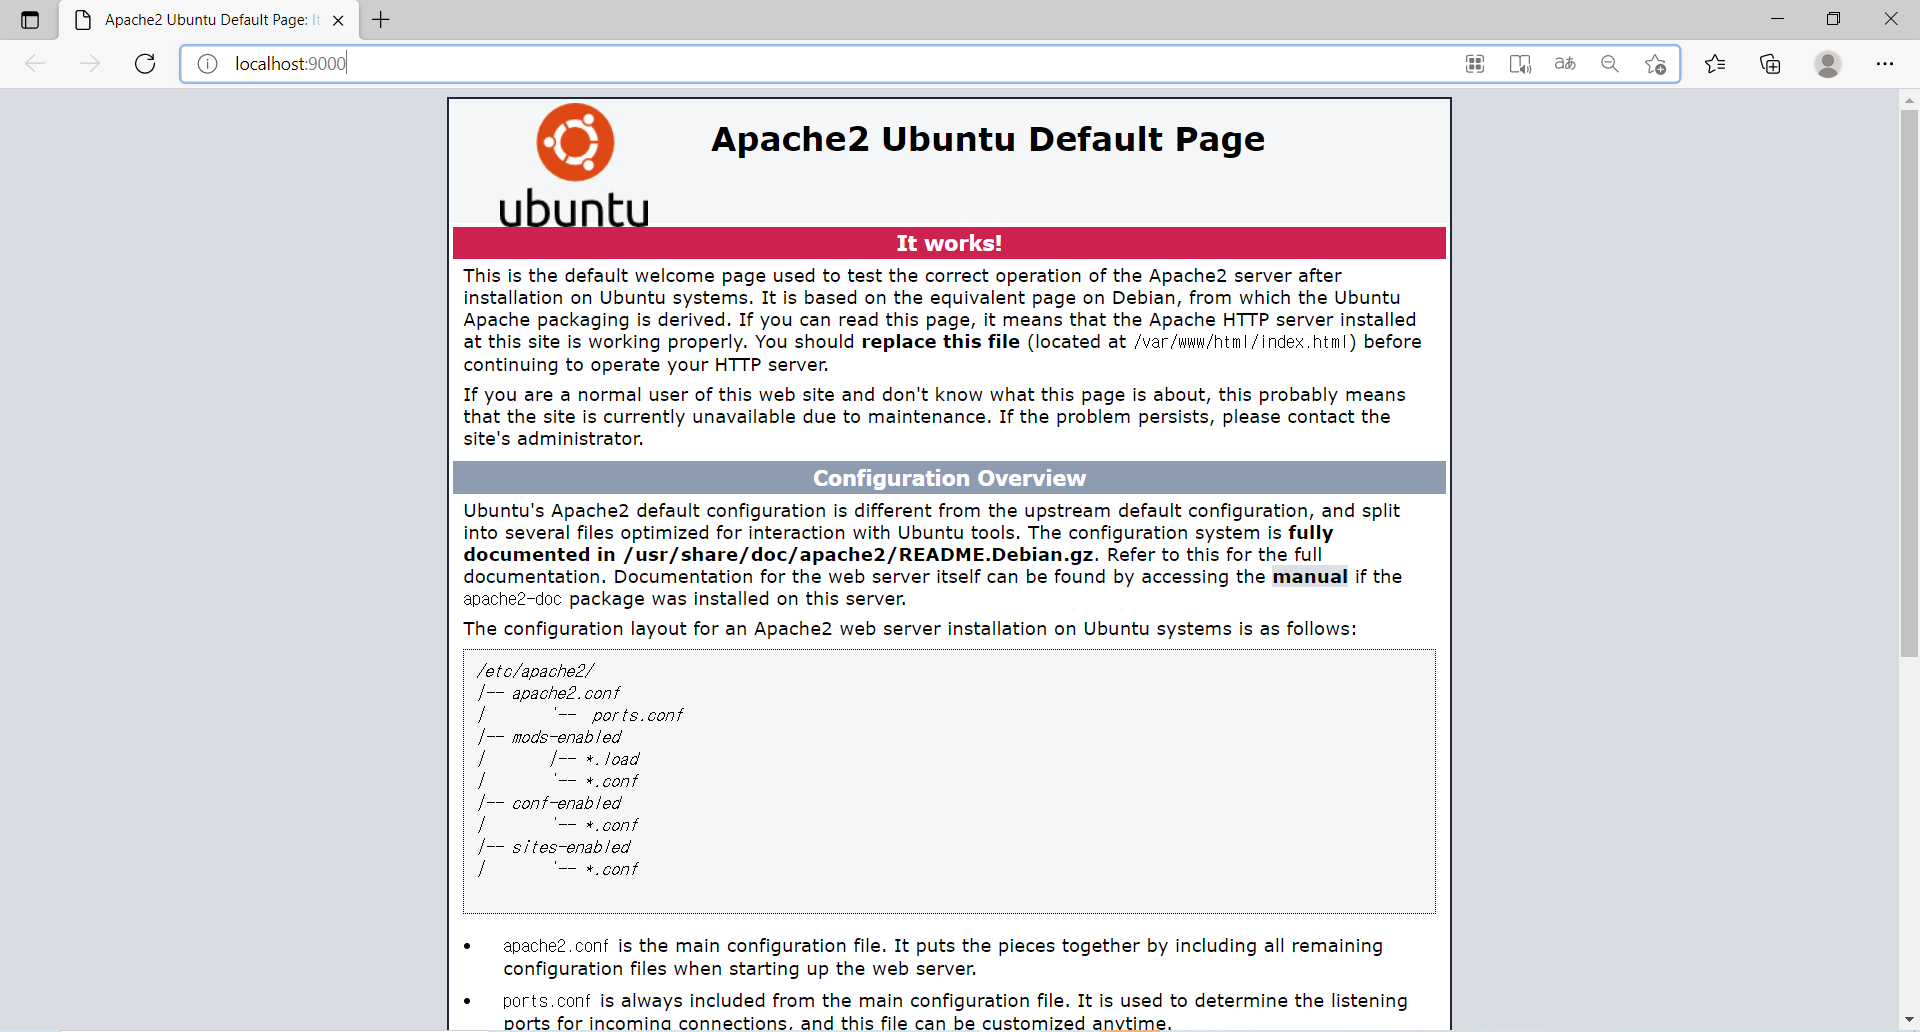Screen dimensions: 1920x1032
Task: Click '*.load' in the config tree
Action: (612, 759)
